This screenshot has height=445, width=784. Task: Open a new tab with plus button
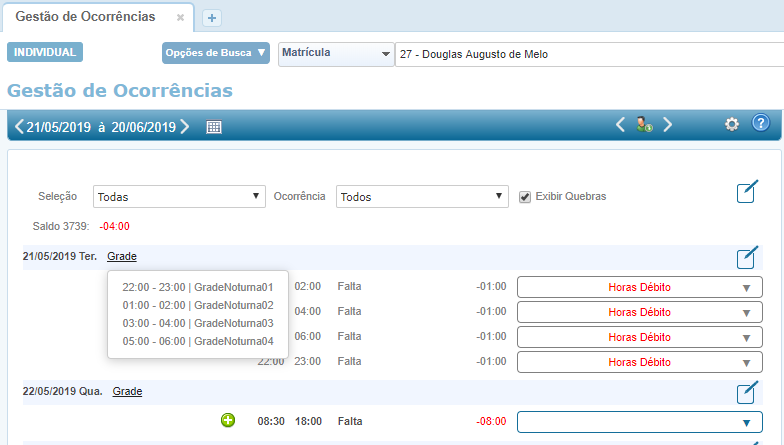(x=212, y=18)
